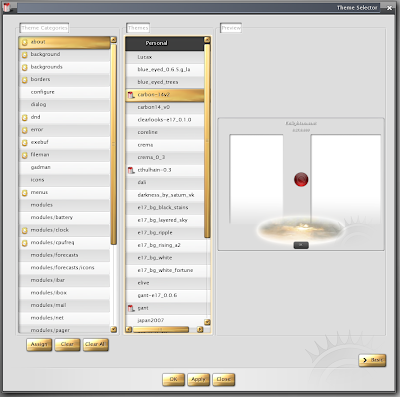Click the Clear button
The image size is (400, 397).
pos(67,344)
